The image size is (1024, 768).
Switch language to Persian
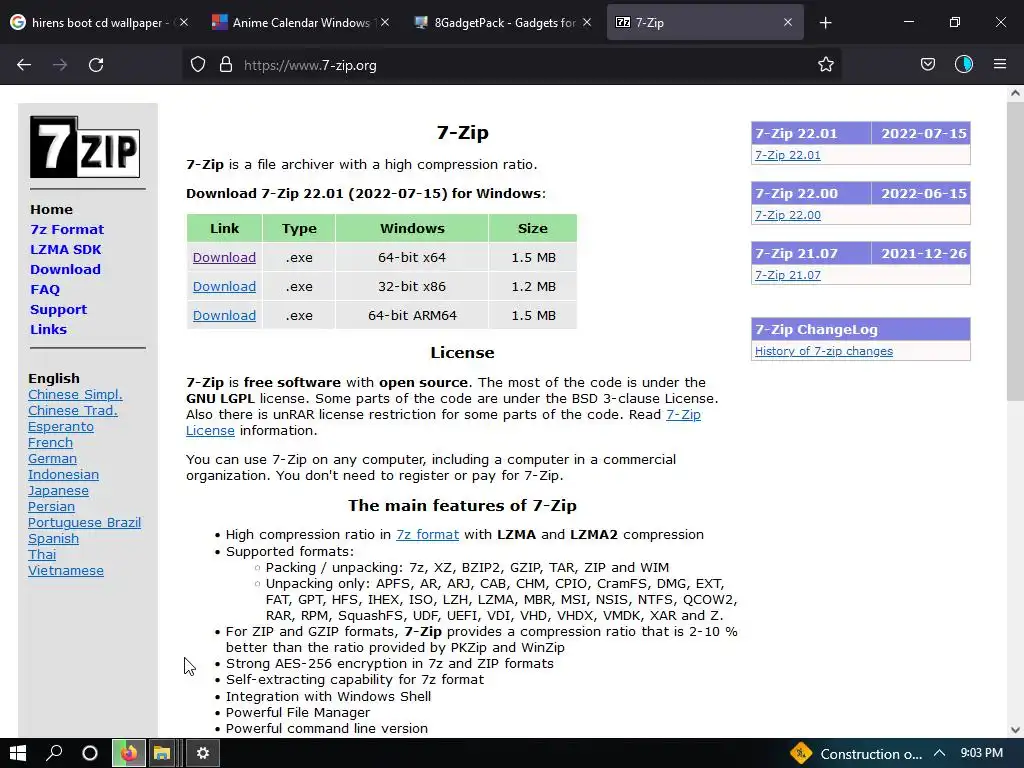(x=51, y=506)
